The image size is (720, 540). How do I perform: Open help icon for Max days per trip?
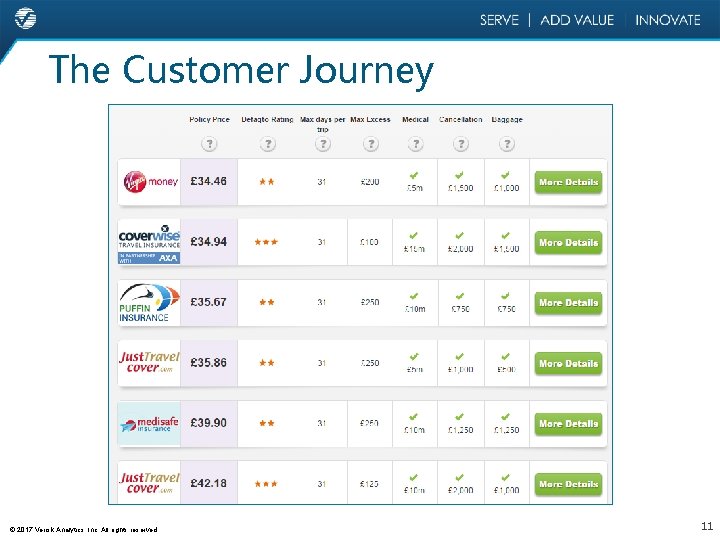pos(323,144)
